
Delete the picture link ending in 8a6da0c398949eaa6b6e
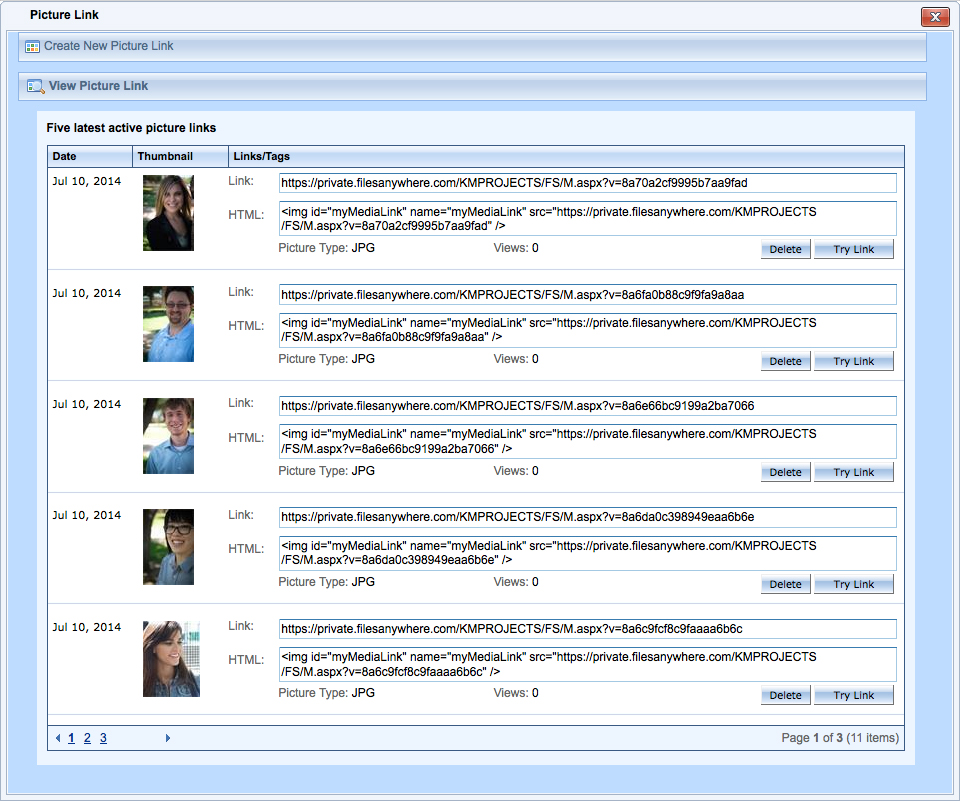[x=786, y=584]
